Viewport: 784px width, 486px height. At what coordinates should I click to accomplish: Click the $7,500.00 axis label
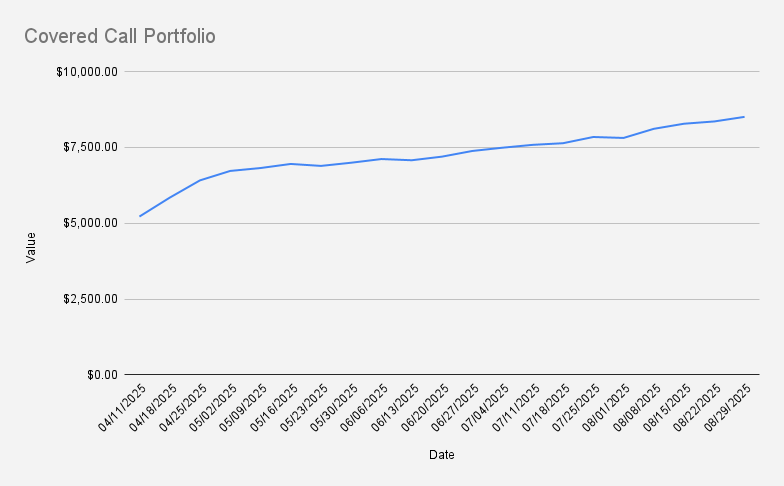[x=90, y=147]
